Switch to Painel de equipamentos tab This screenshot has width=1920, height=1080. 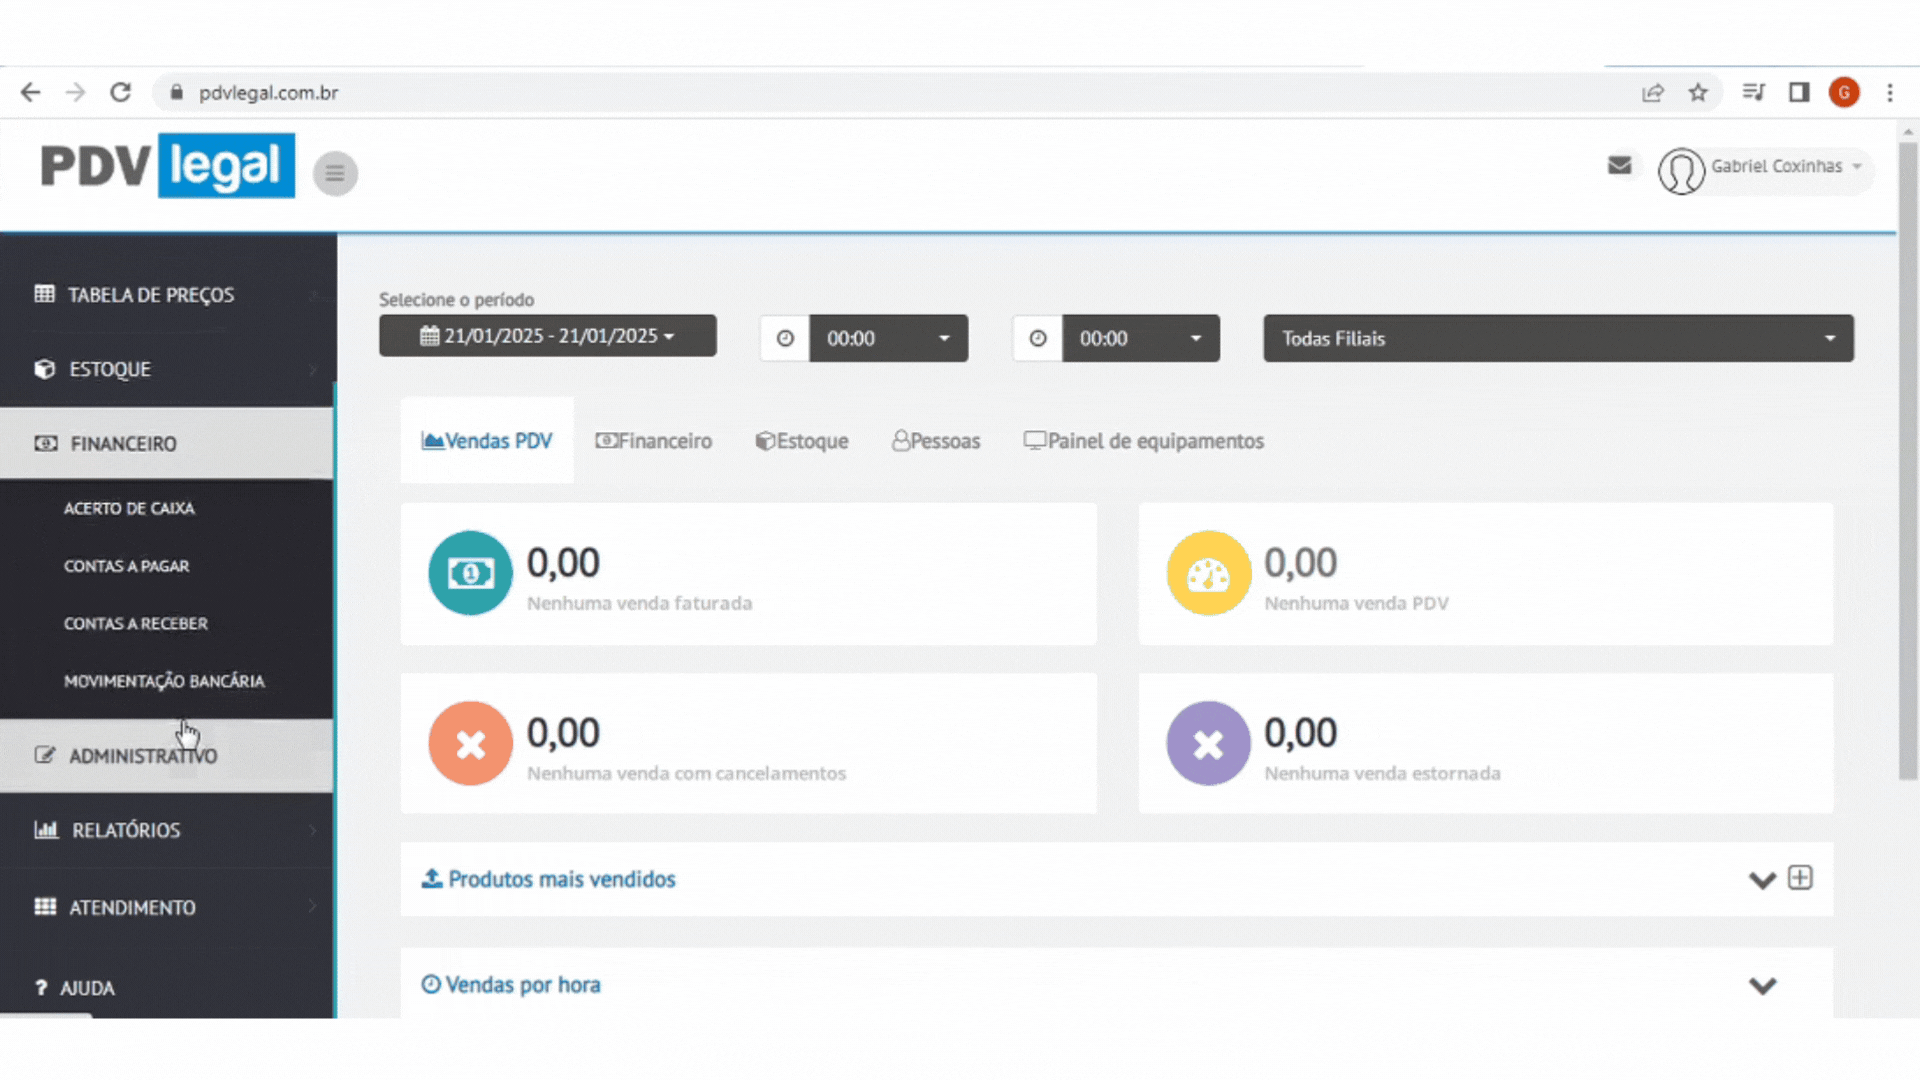tap(1144, 441)
